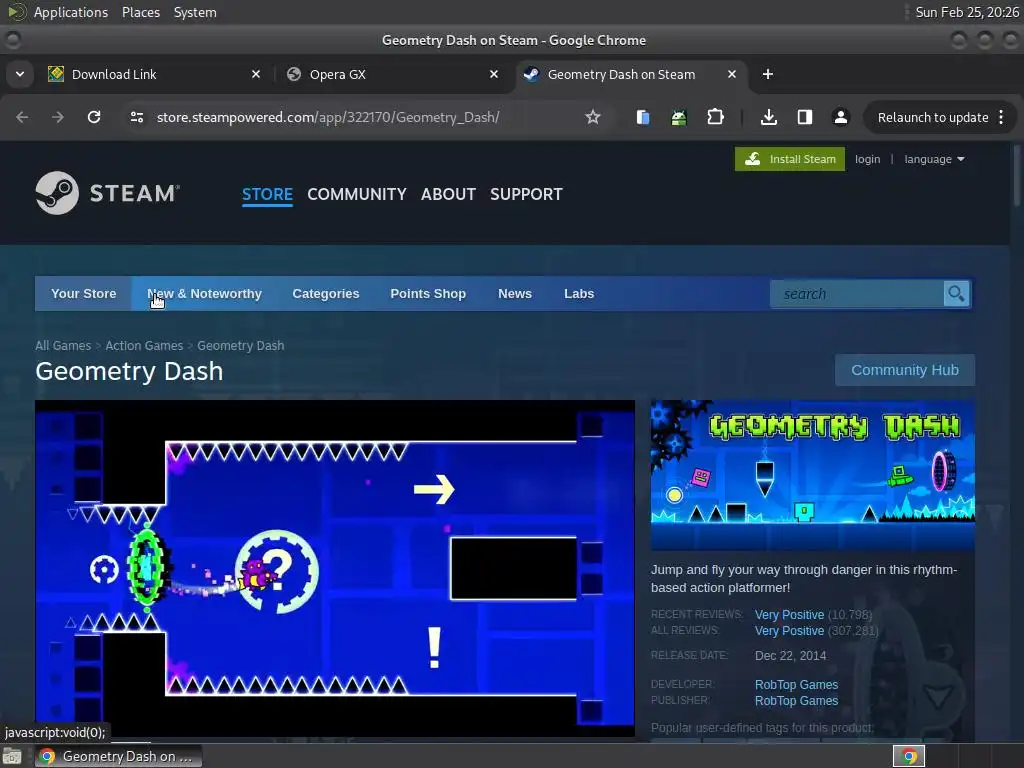Open the blue clipboard extension icon
The width and height of the screenshot is (1024, 768).
coord(643,117)
